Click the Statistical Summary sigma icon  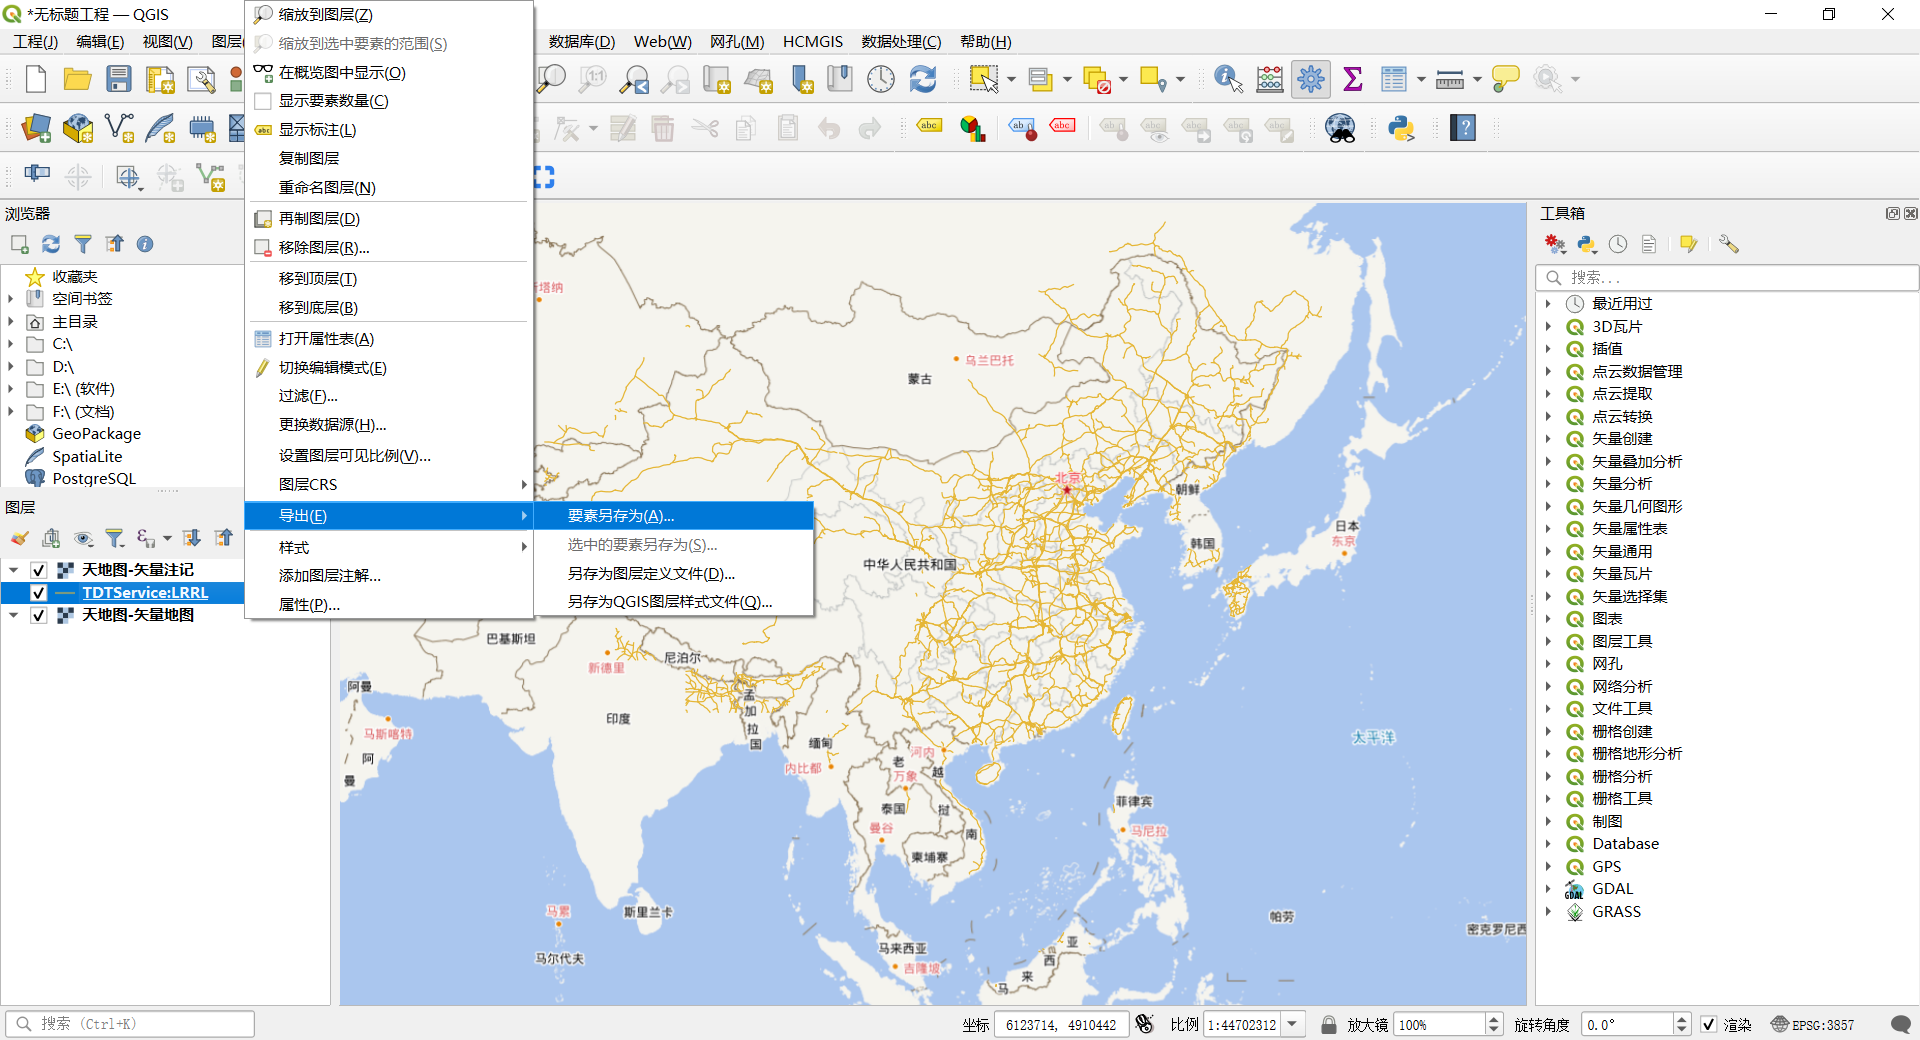coord(1352,79)
